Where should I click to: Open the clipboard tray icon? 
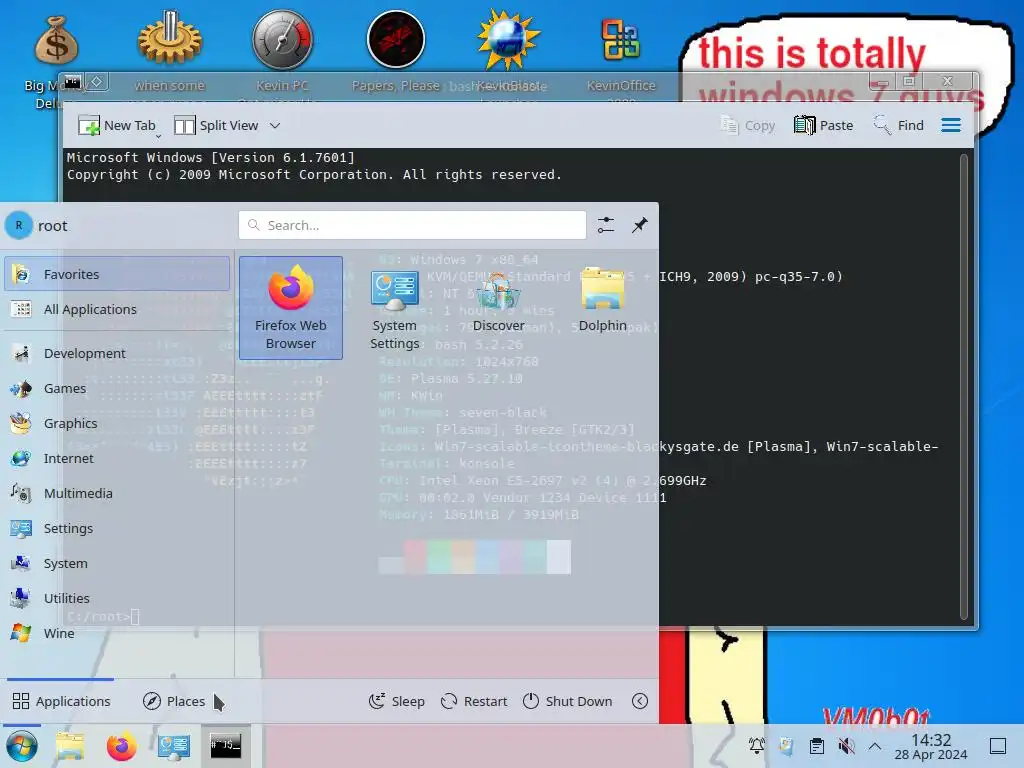[x=816, y=746]
